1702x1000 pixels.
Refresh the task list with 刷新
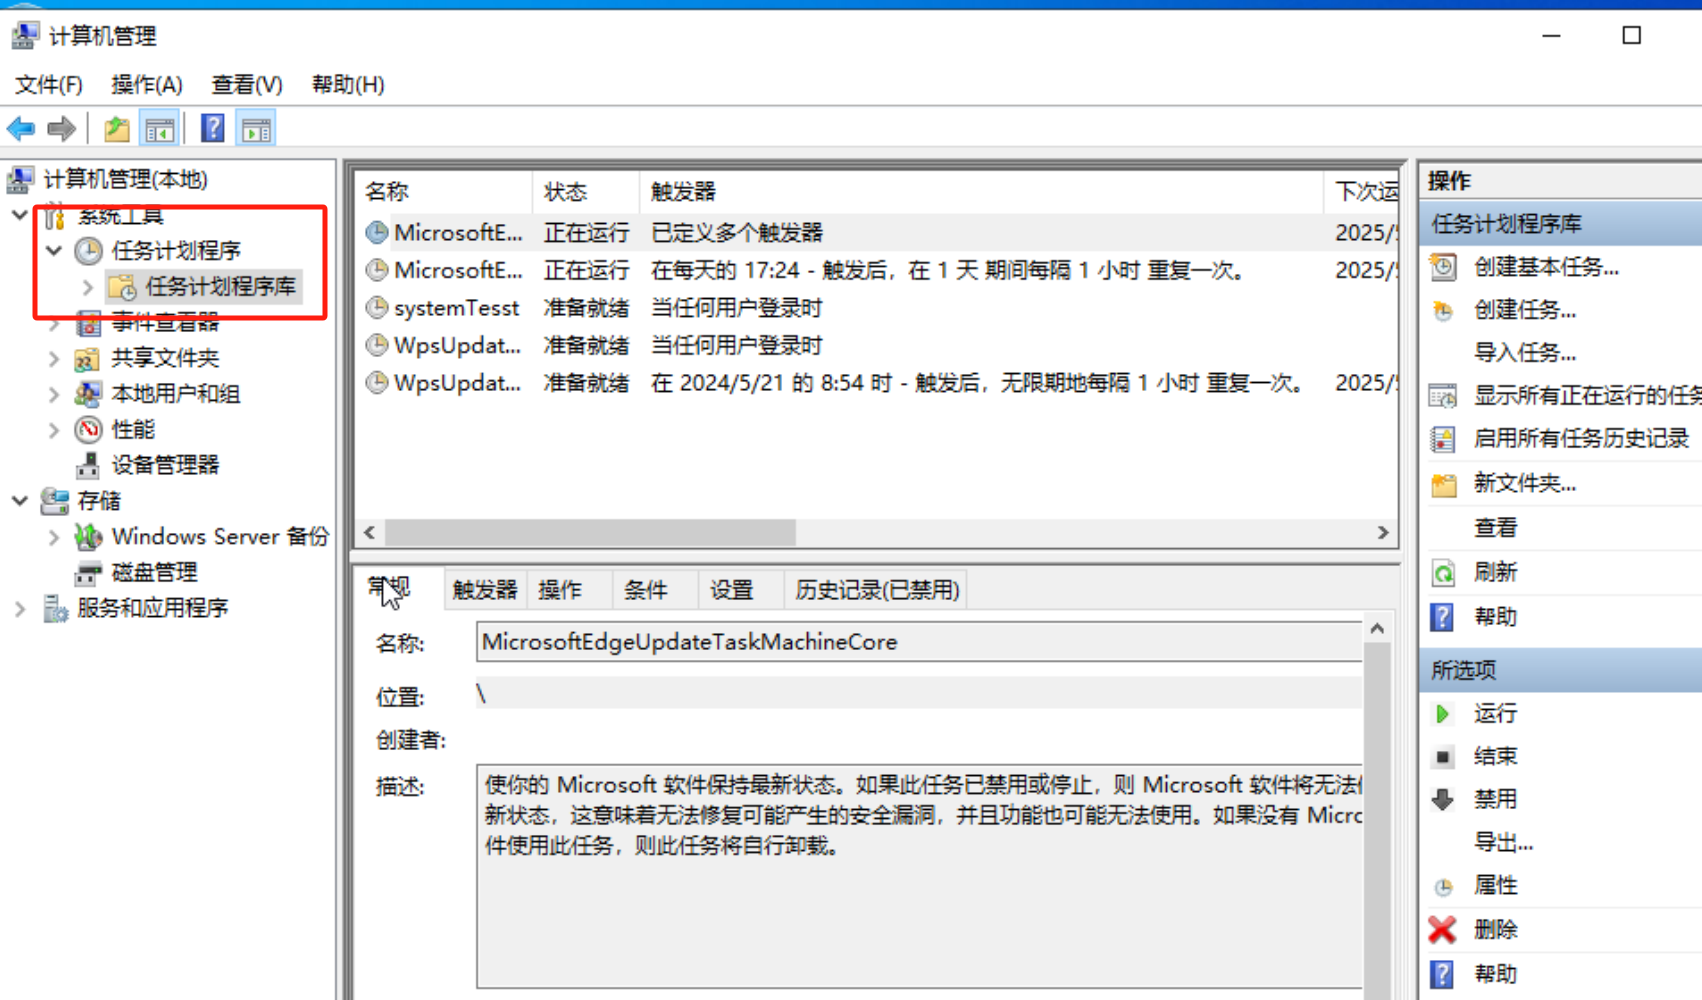point(1495,571)
